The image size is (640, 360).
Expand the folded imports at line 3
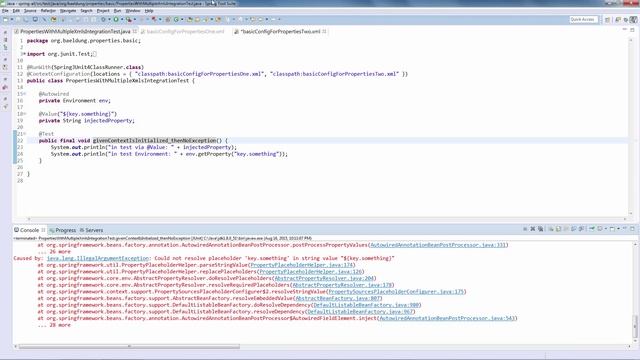pos(24,54)
